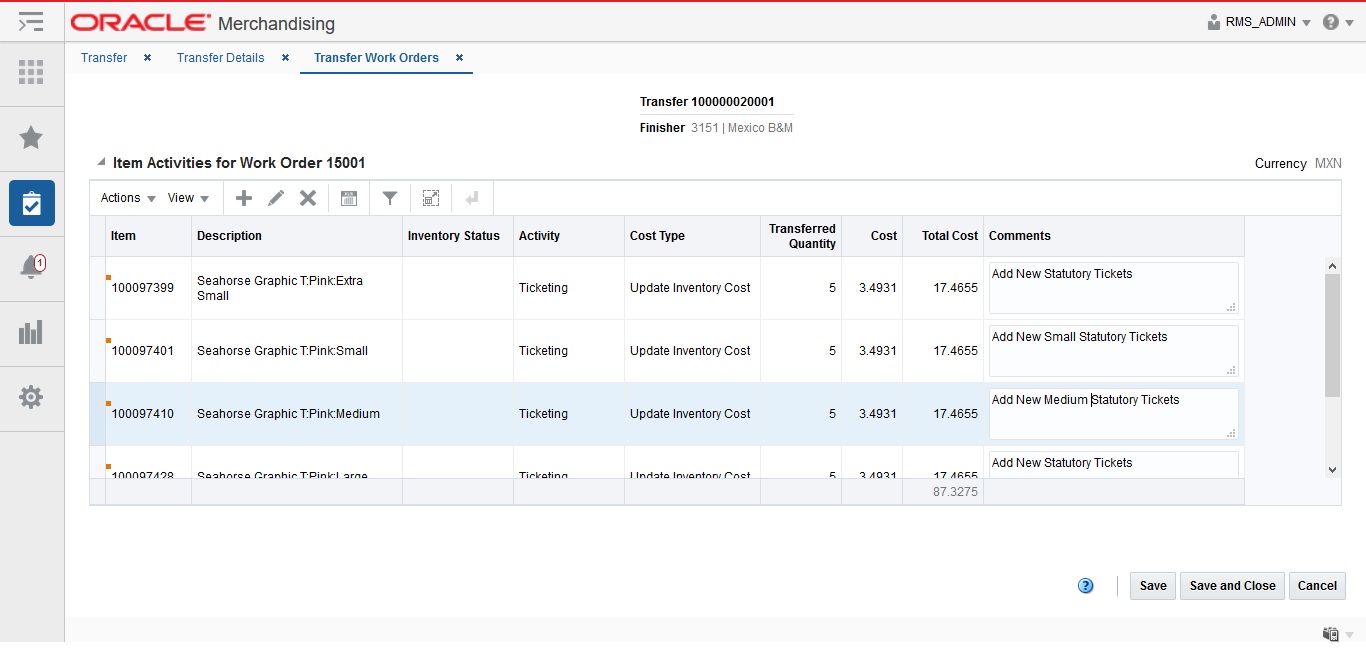Click the Save and Close button
Screen dimensions: 1366x654
pos(1231,586)
